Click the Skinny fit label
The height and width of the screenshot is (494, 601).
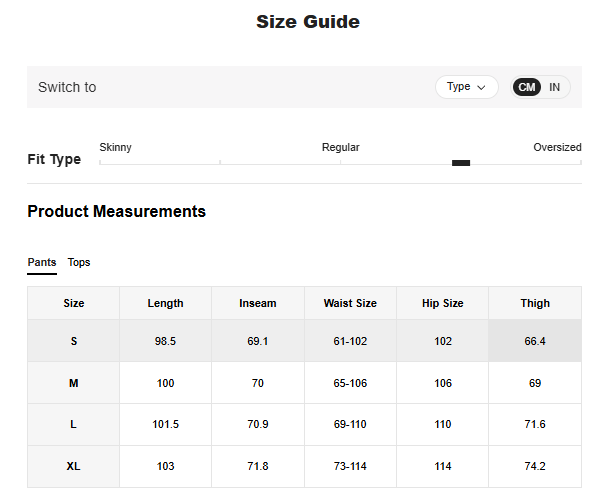pos(116,147)
